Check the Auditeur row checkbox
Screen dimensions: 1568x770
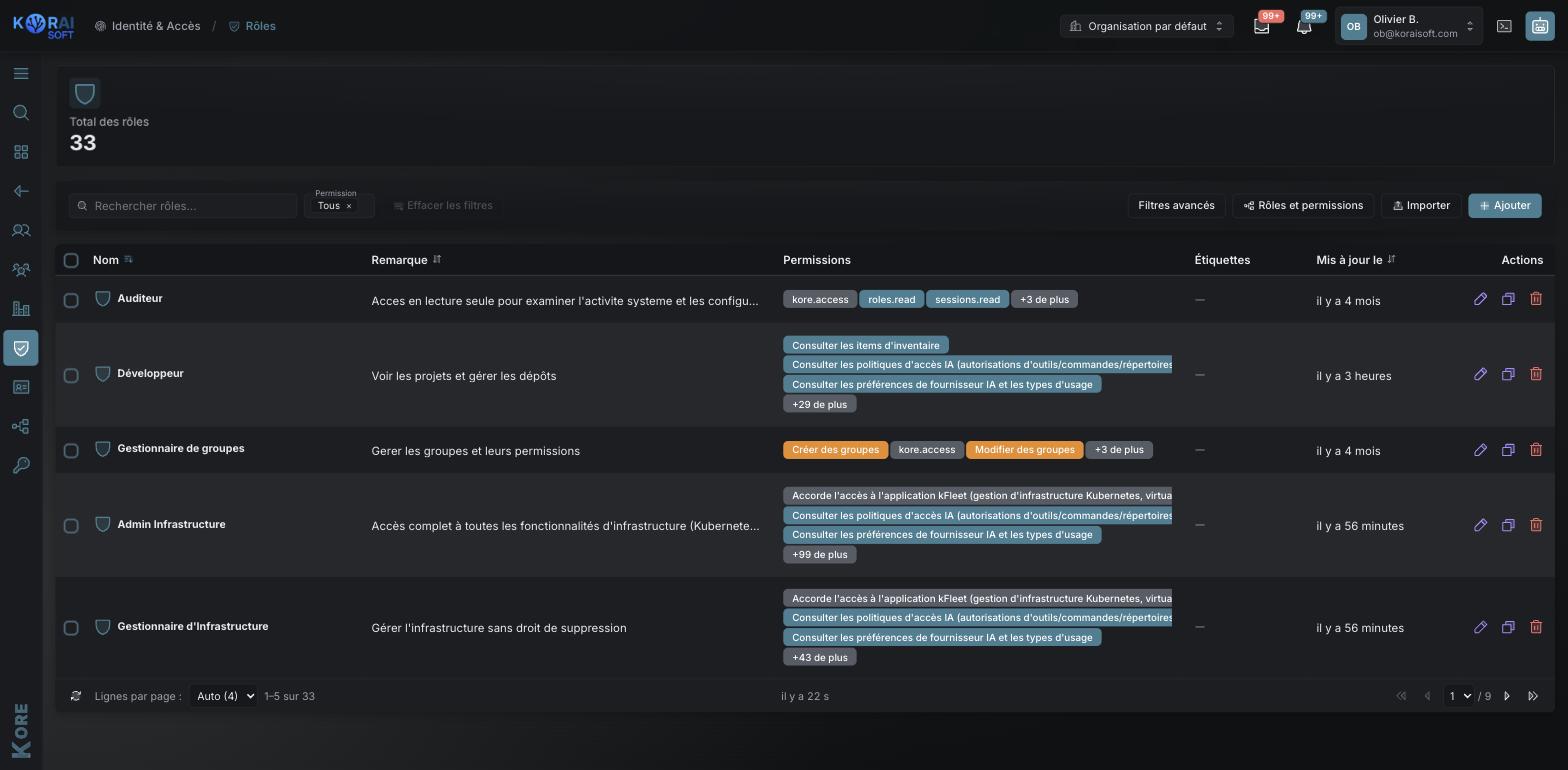[x=71, y=300]
